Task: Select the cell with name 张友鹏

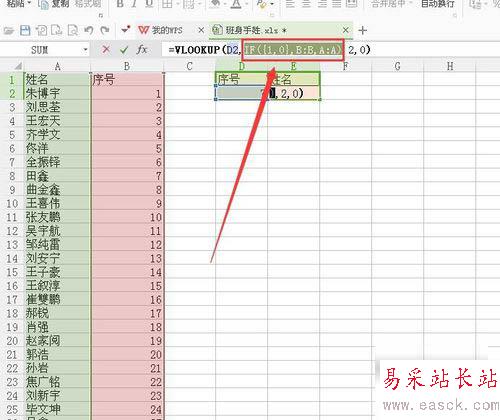Action: coord(57,217)
